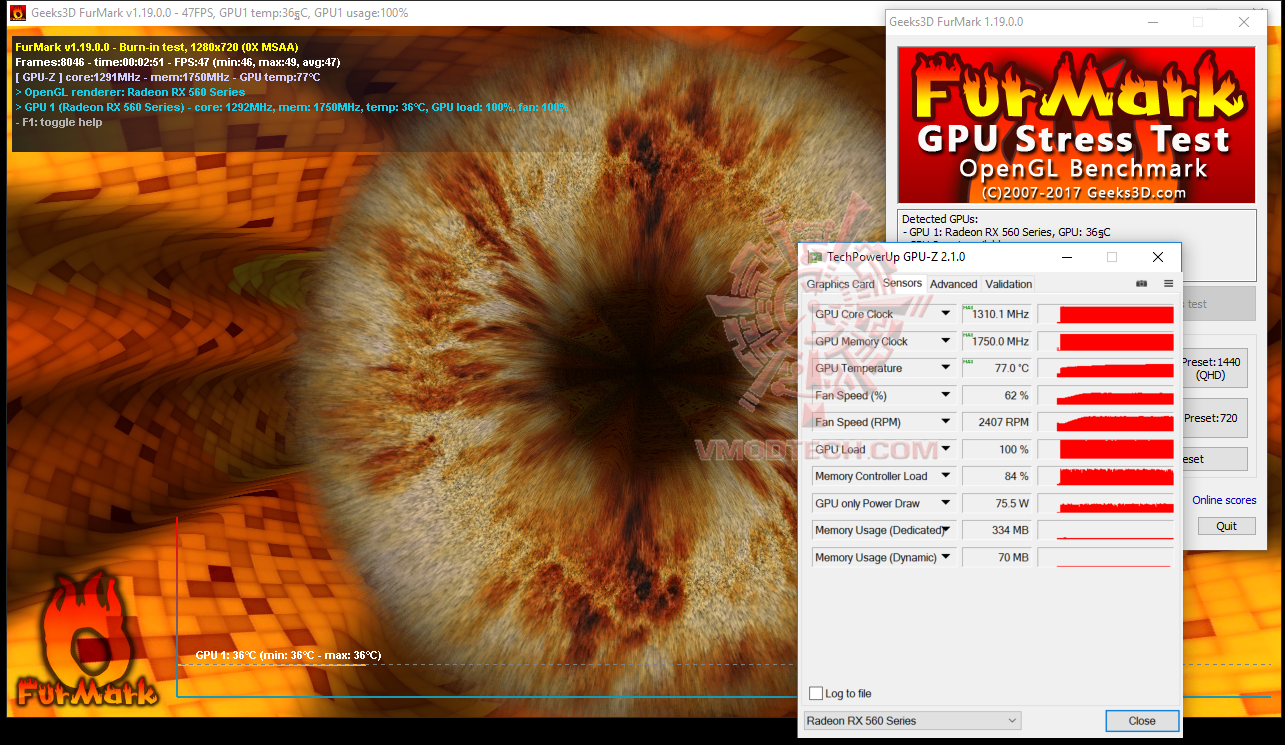
Task: Click the Frames:8046 overlay statistics line
Action: coord(178,62)
